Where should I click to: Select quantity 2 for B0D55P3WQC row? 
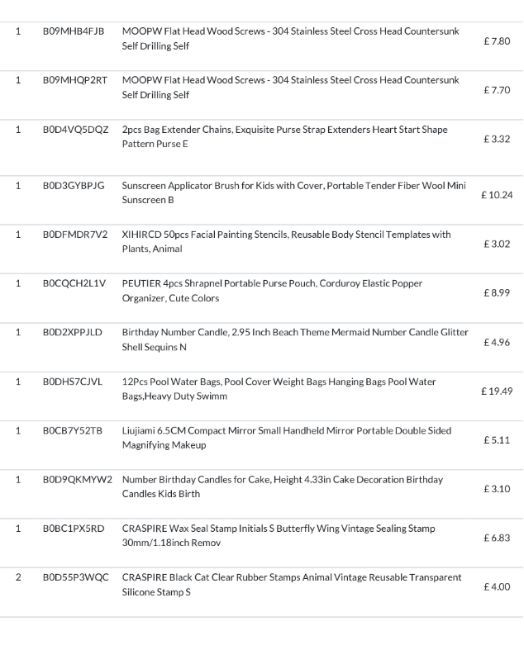click(18, 577)
